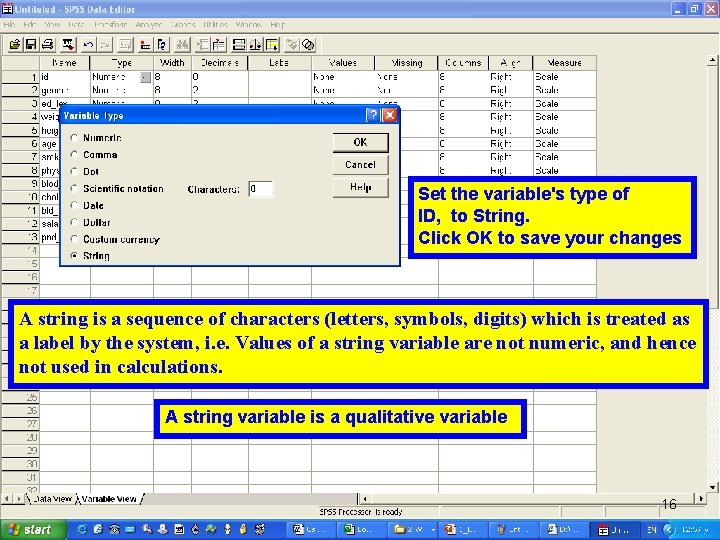Open the Data menu
This screenshot has height=540, width=720.
76,24
